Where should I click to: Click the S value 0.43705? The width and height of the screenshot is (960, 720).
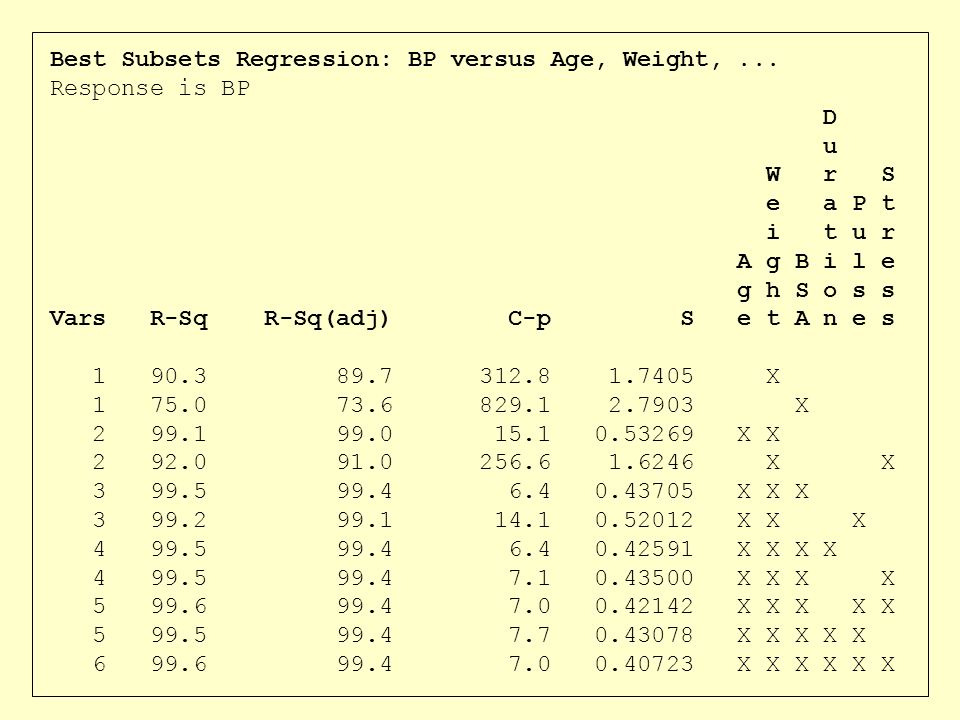coord(644,491)
